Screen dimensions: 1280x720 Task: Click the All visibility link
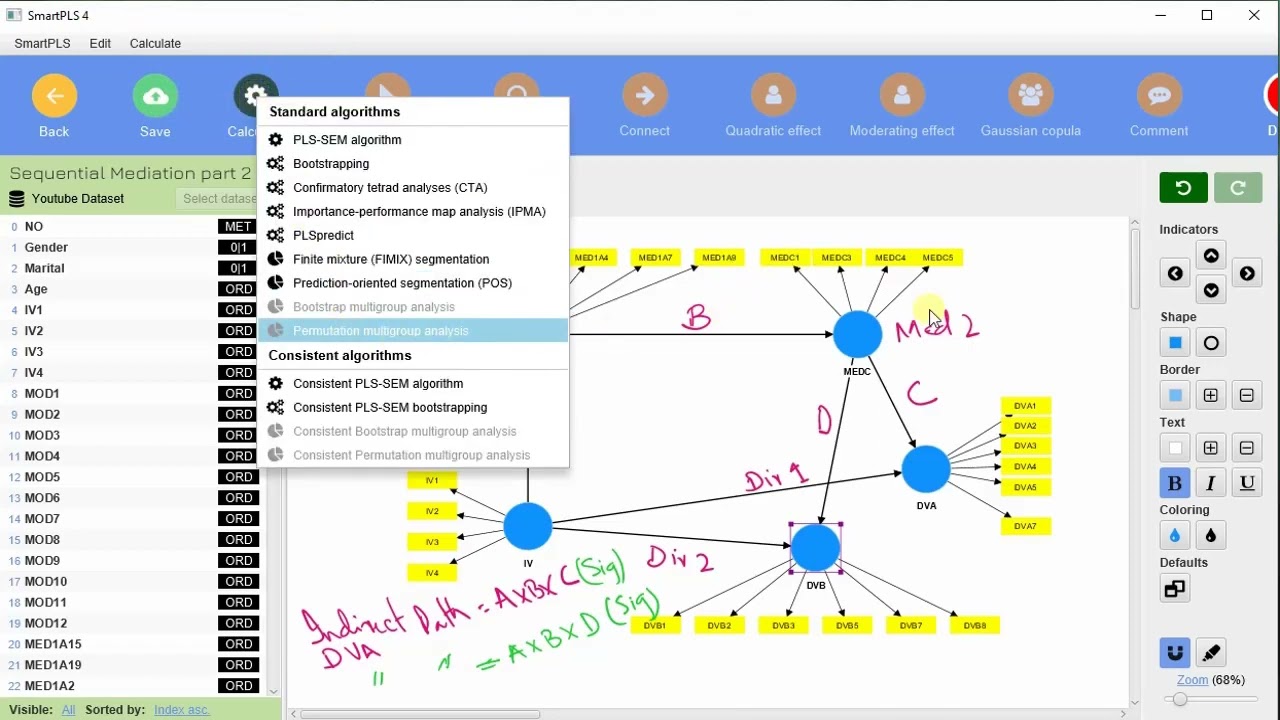pos(68,710)
